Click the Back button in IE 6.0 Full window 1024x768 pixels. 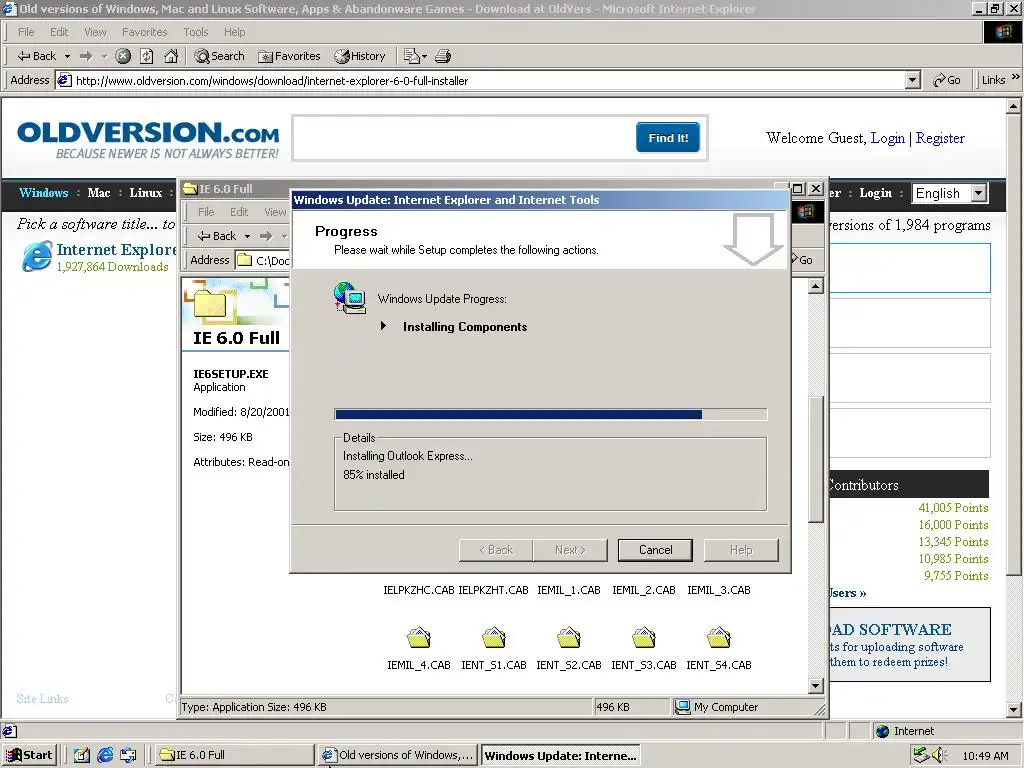point(217,236)
